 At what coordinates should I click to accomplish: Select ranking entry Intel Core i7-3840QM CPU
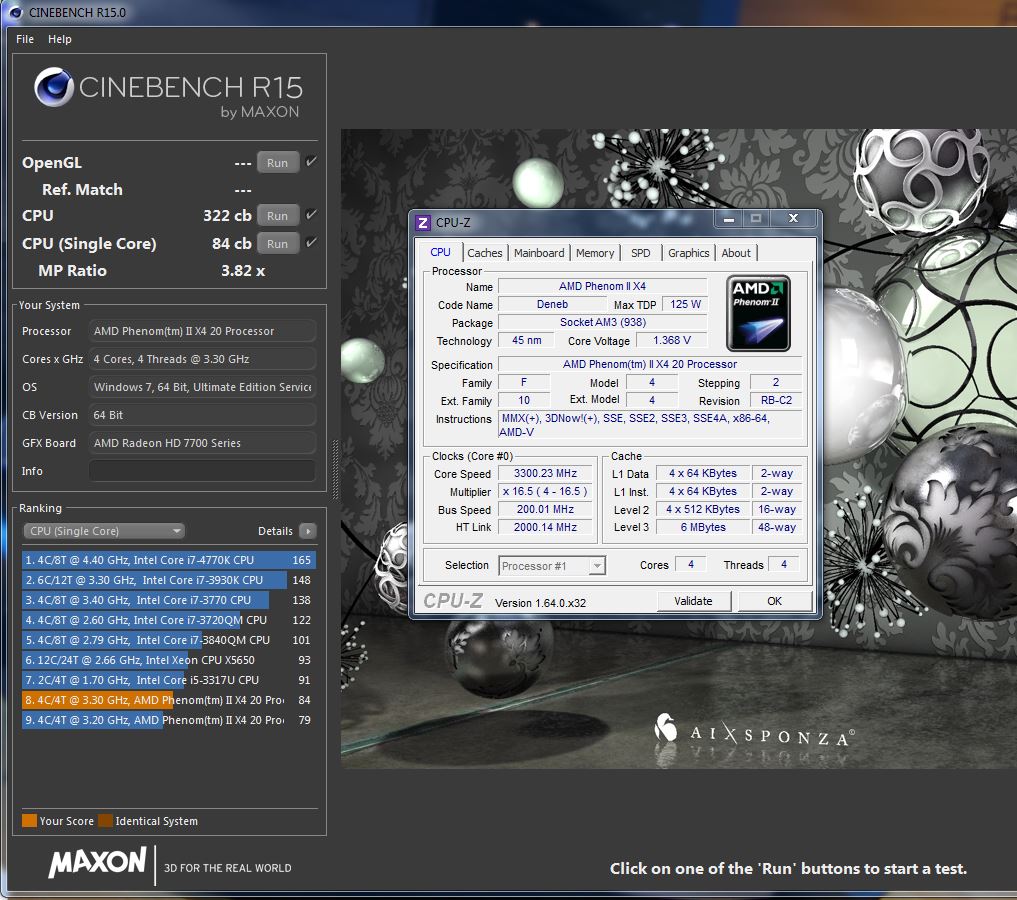pyautogui.click(x=168, y=640)
